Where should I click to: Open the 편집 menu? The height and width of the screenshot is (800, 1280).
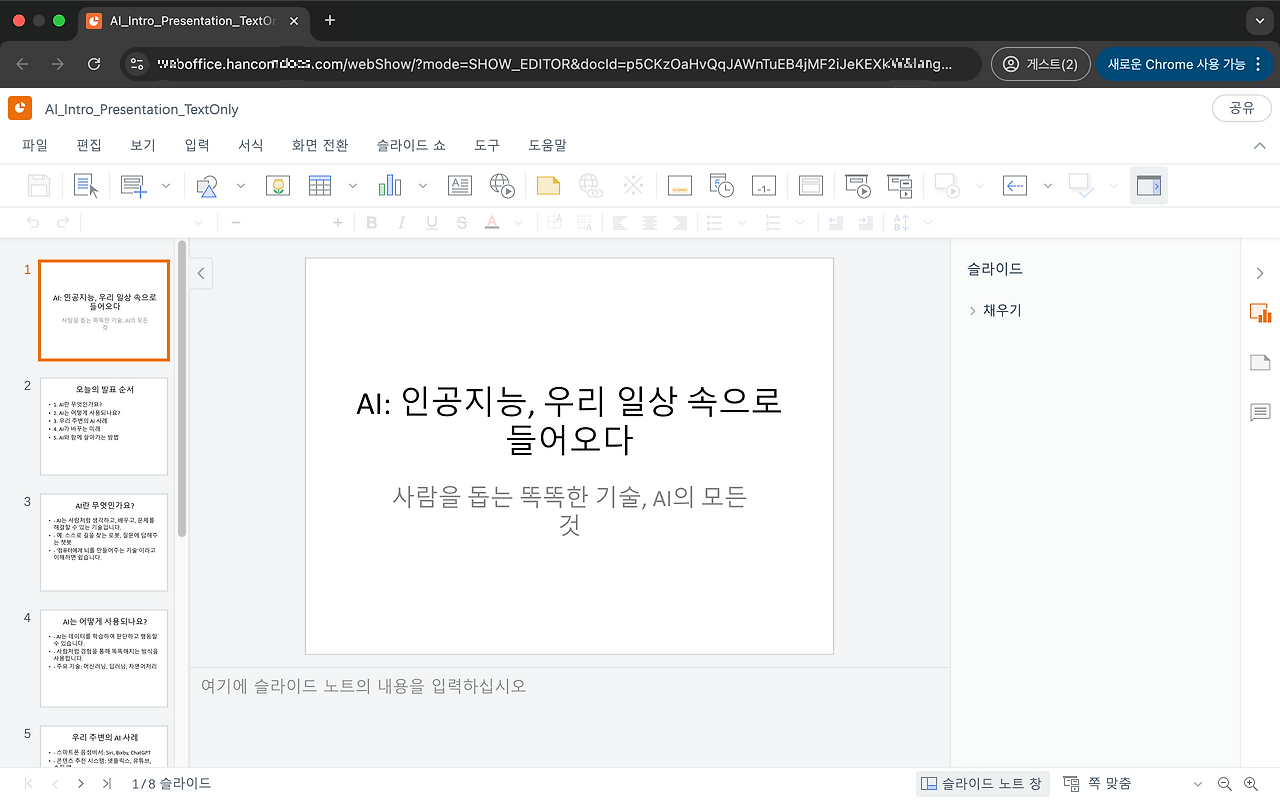89,145
